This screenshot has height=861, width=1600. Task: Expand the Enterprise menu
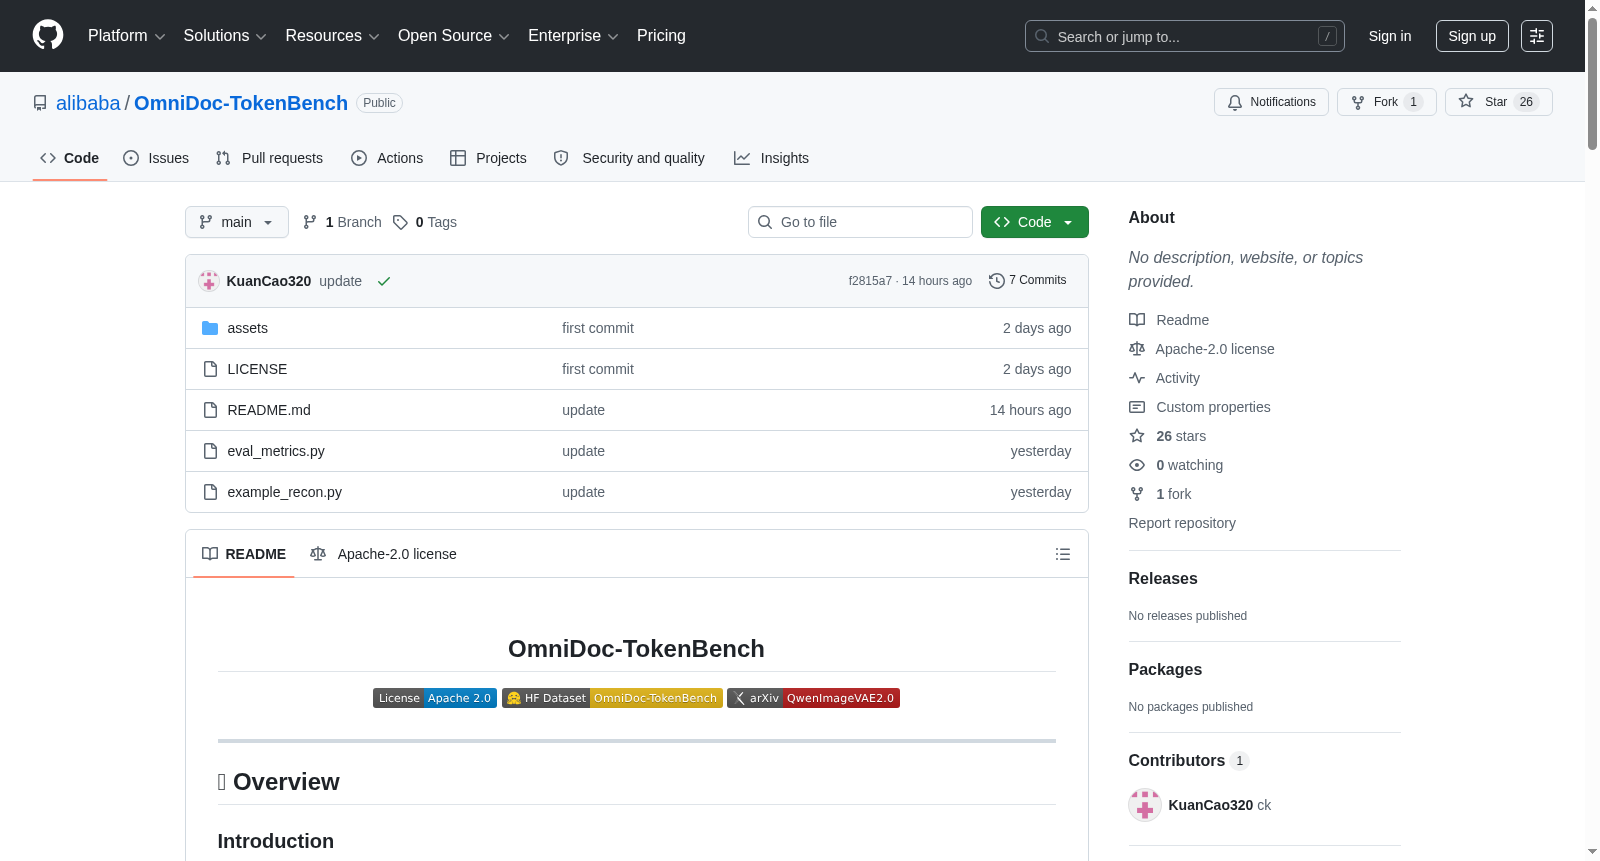[573, 36]
